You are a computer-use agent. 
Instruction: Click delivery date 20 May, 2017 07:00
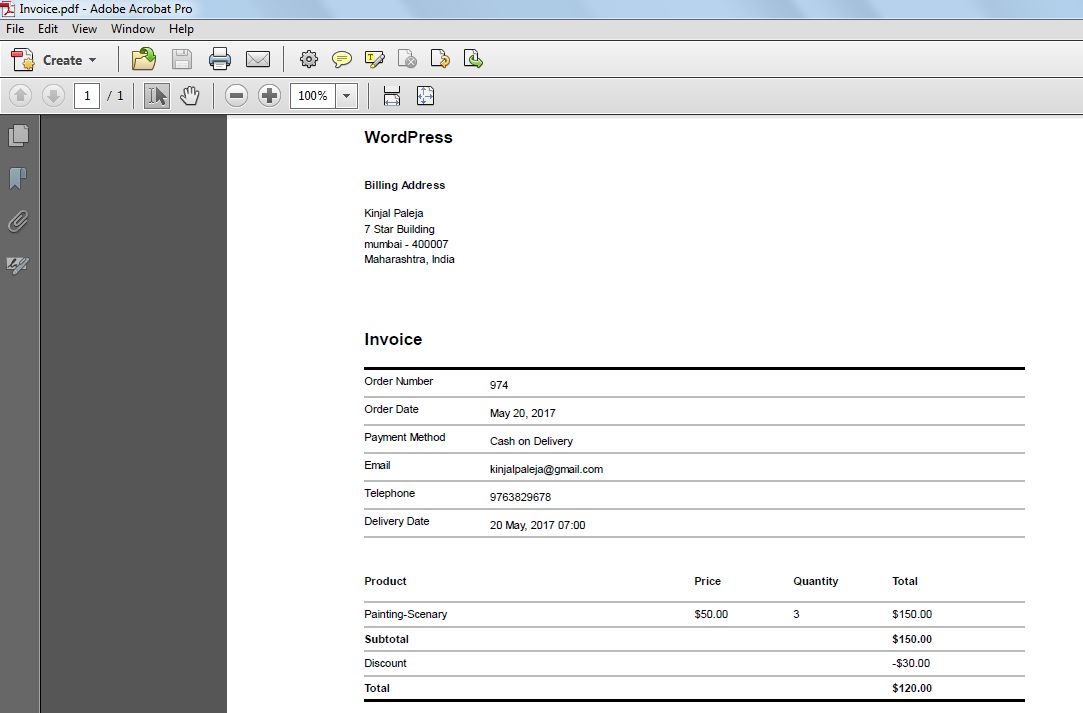click(x=537, y=525)
